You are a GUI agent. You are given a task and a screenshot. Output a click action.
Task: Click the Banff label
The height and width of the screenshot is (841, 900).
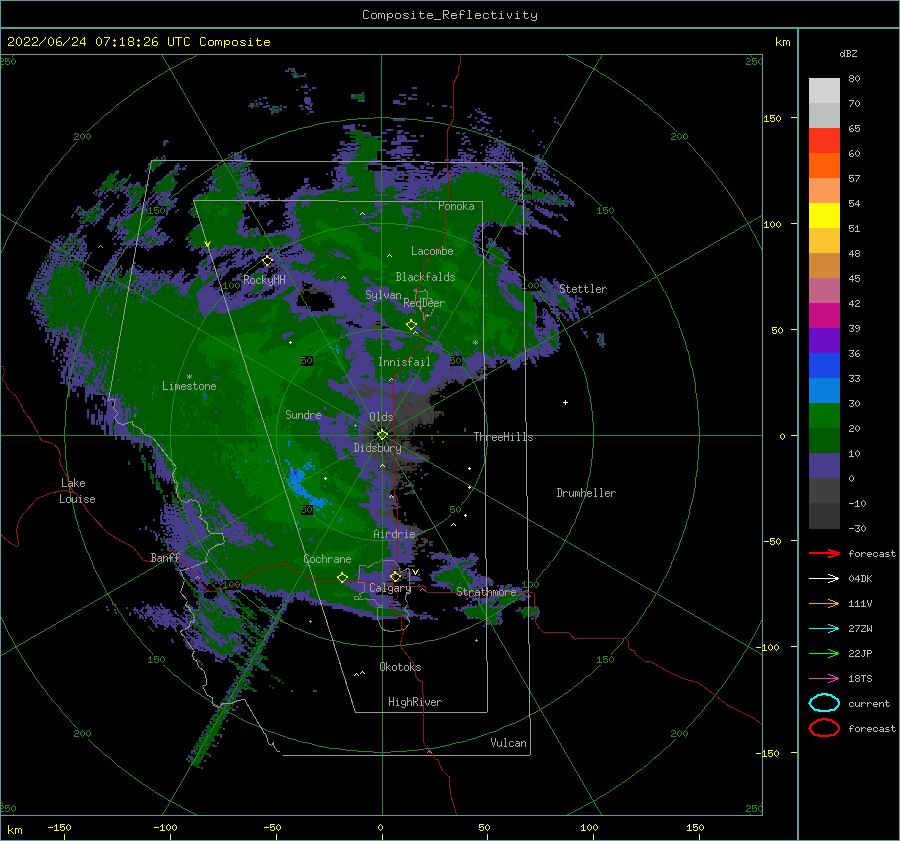[165, 557]
